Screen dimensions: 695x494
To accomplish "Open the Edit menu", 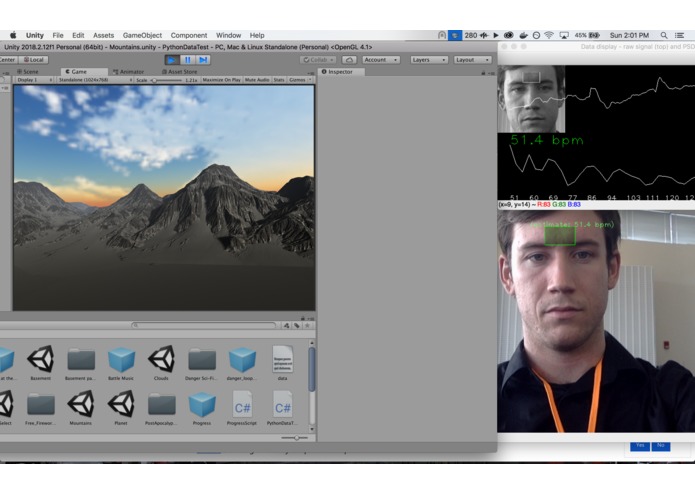I will click(78, 35).
